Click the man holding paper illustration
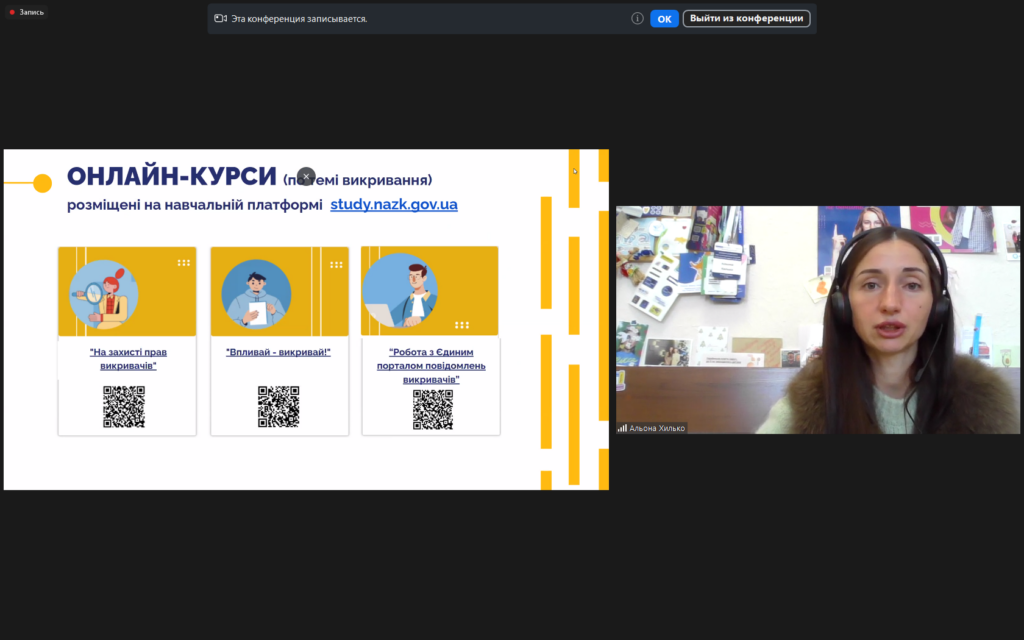Screen dimensions: 1024x640 [x=257, y=294]
